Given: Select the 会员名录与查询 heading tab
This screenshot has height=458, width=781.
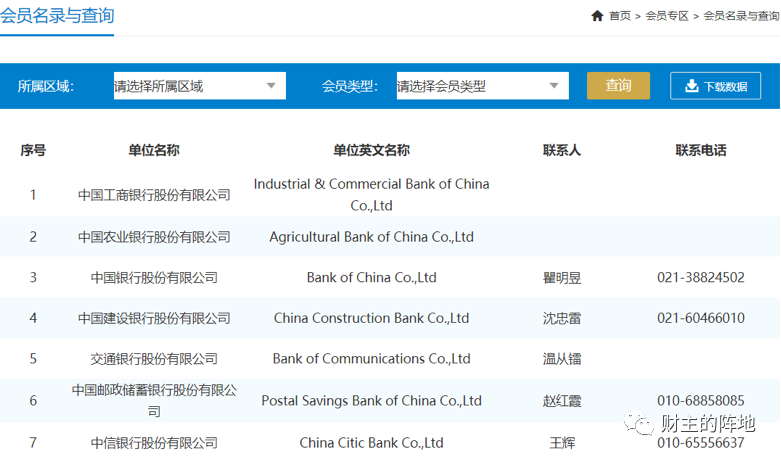Looking at the screenshot, I should click(57, 15).
